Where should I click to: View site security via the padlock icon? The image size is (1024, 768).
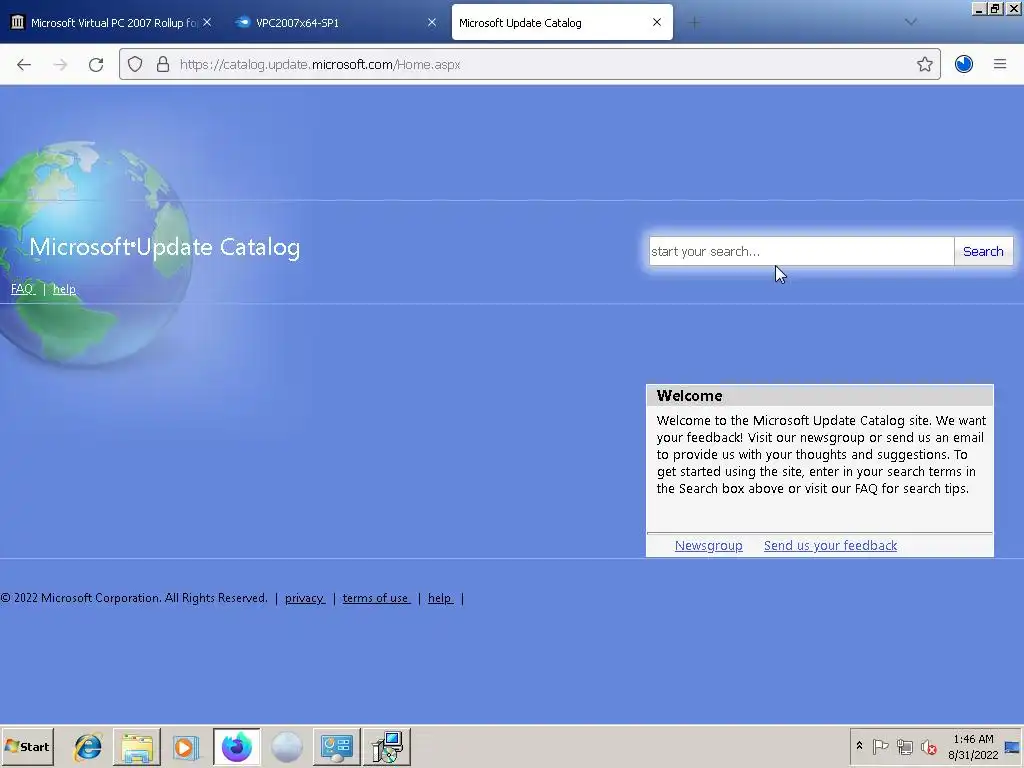tap(163, 64)
